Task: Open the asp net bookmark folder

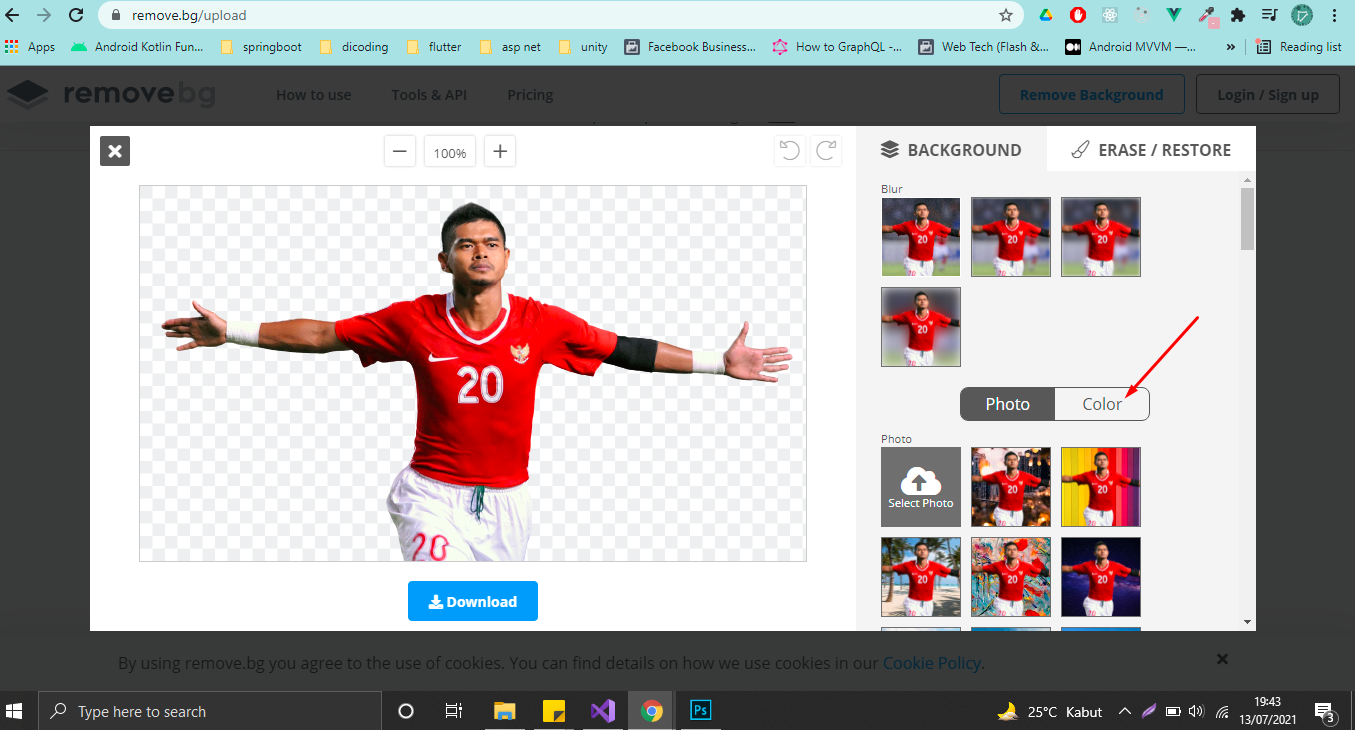Action: 510,47
